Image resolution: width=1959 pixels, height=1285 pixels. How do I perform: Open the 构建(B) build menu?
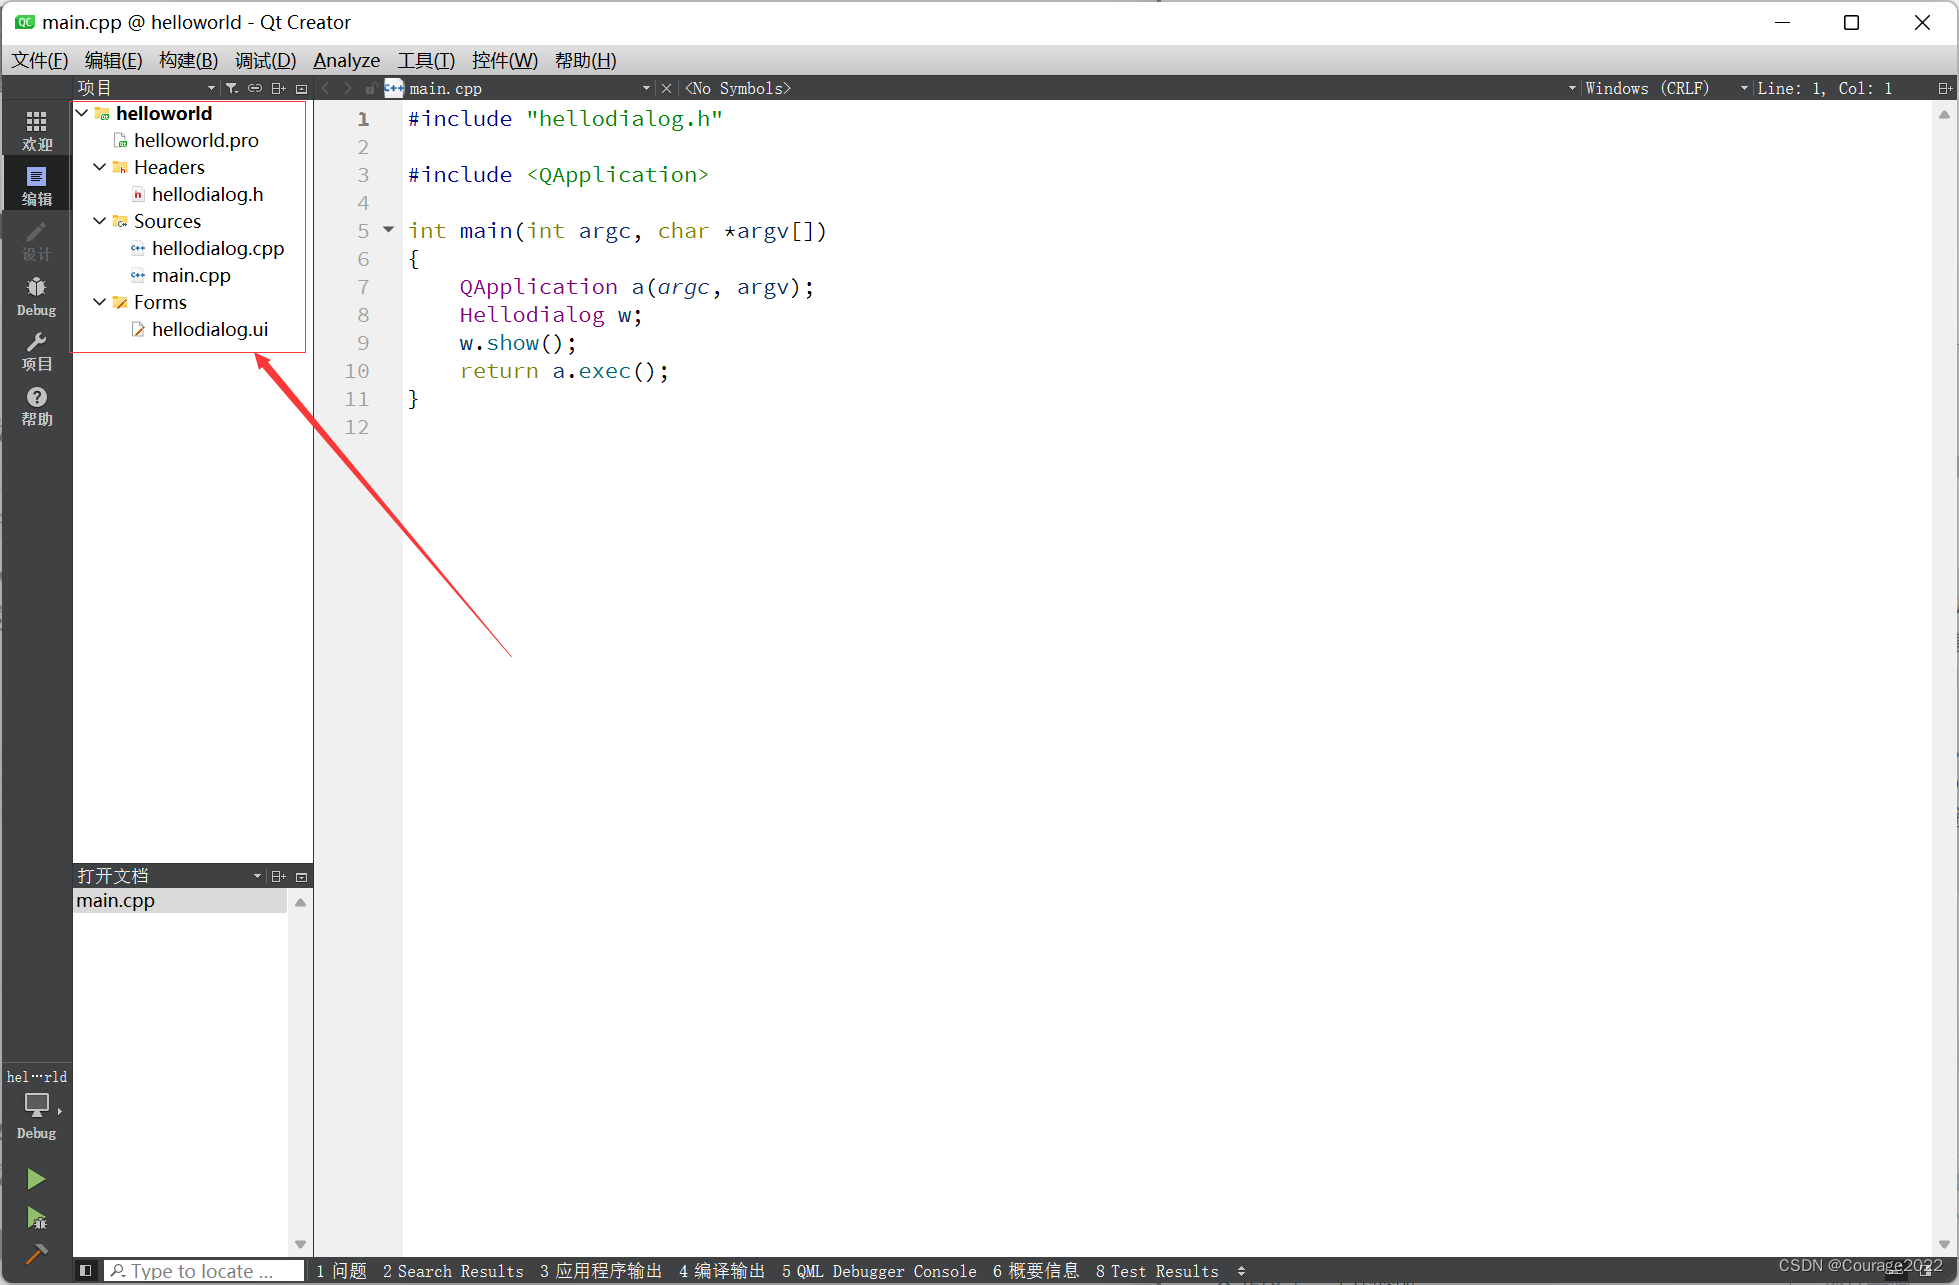coord(188,60)
